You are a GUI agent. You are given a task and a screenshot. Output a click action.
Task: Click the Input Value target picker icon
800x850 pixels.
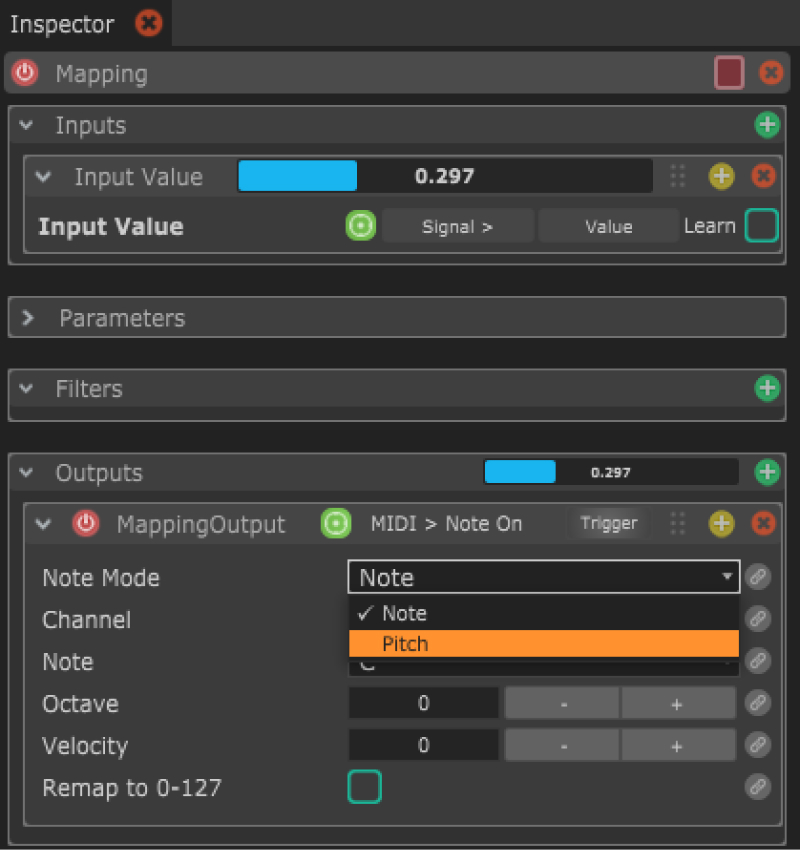[x=360, y=226]
